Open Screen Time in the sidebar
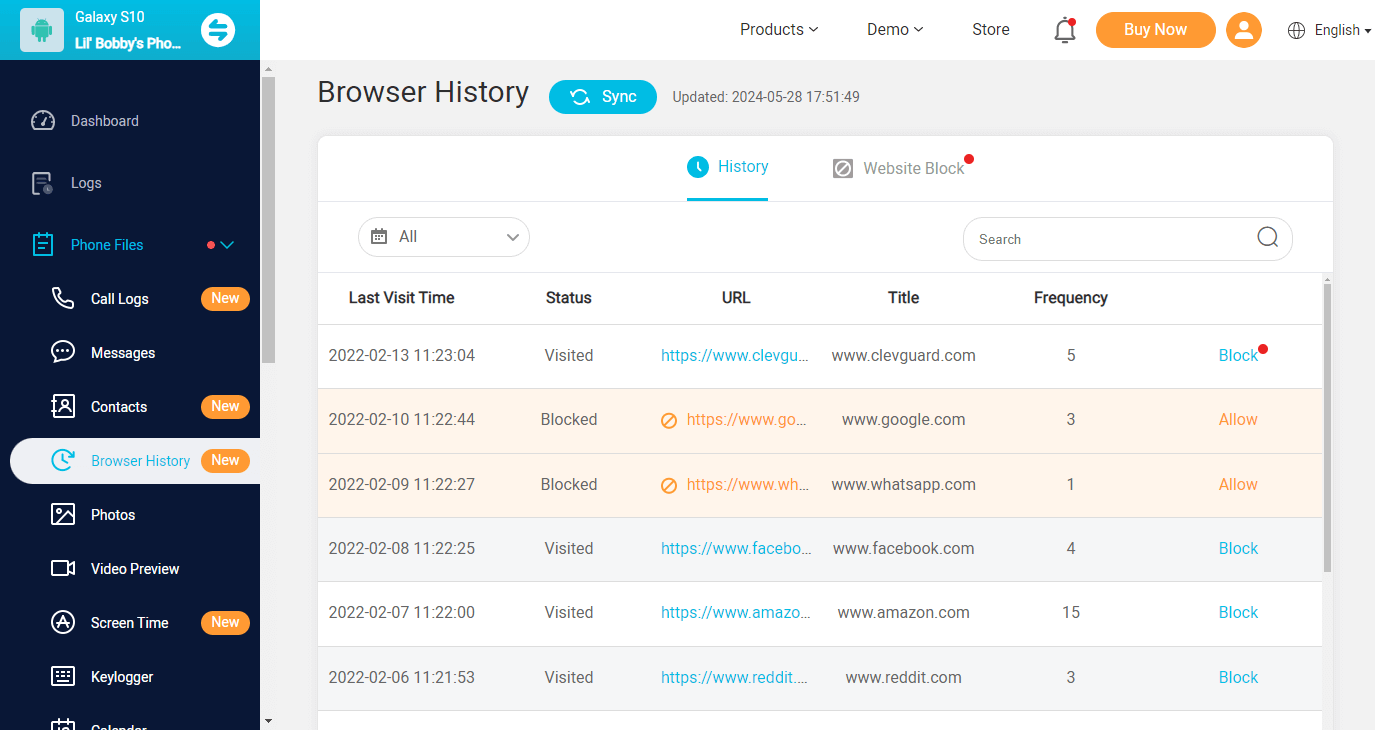 [130, 623]
